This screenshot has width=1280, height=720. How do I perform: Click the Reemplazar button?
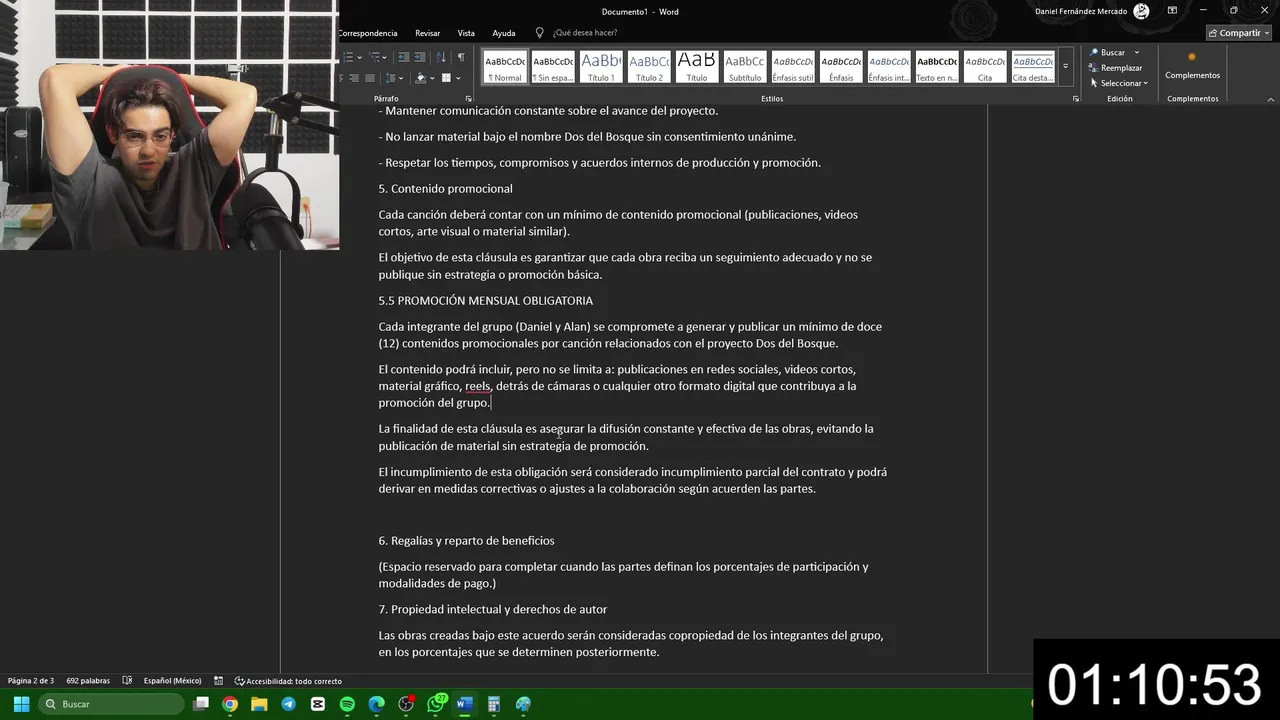pyautogui.click(x=1116, y=68)
